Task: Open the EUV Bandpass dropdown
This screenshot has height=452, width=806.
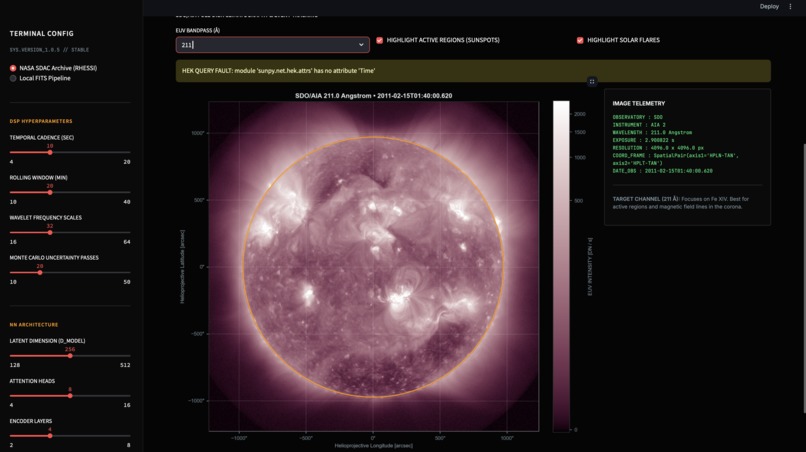Action: click(272, 45)
